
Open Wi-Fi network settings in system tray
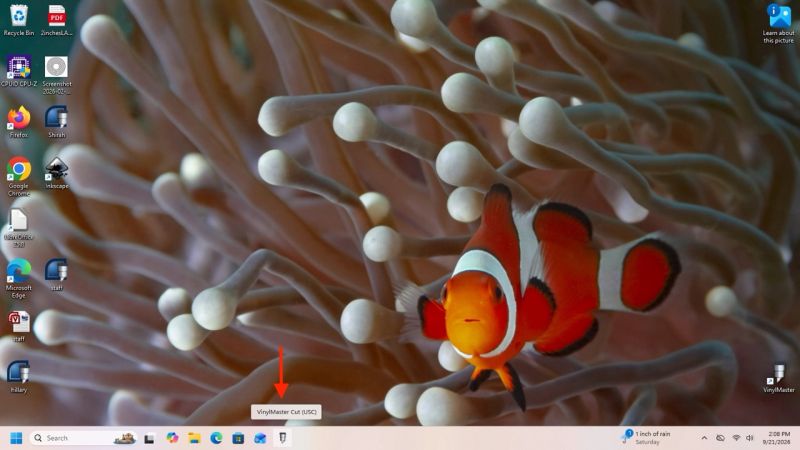coord(736,438)
